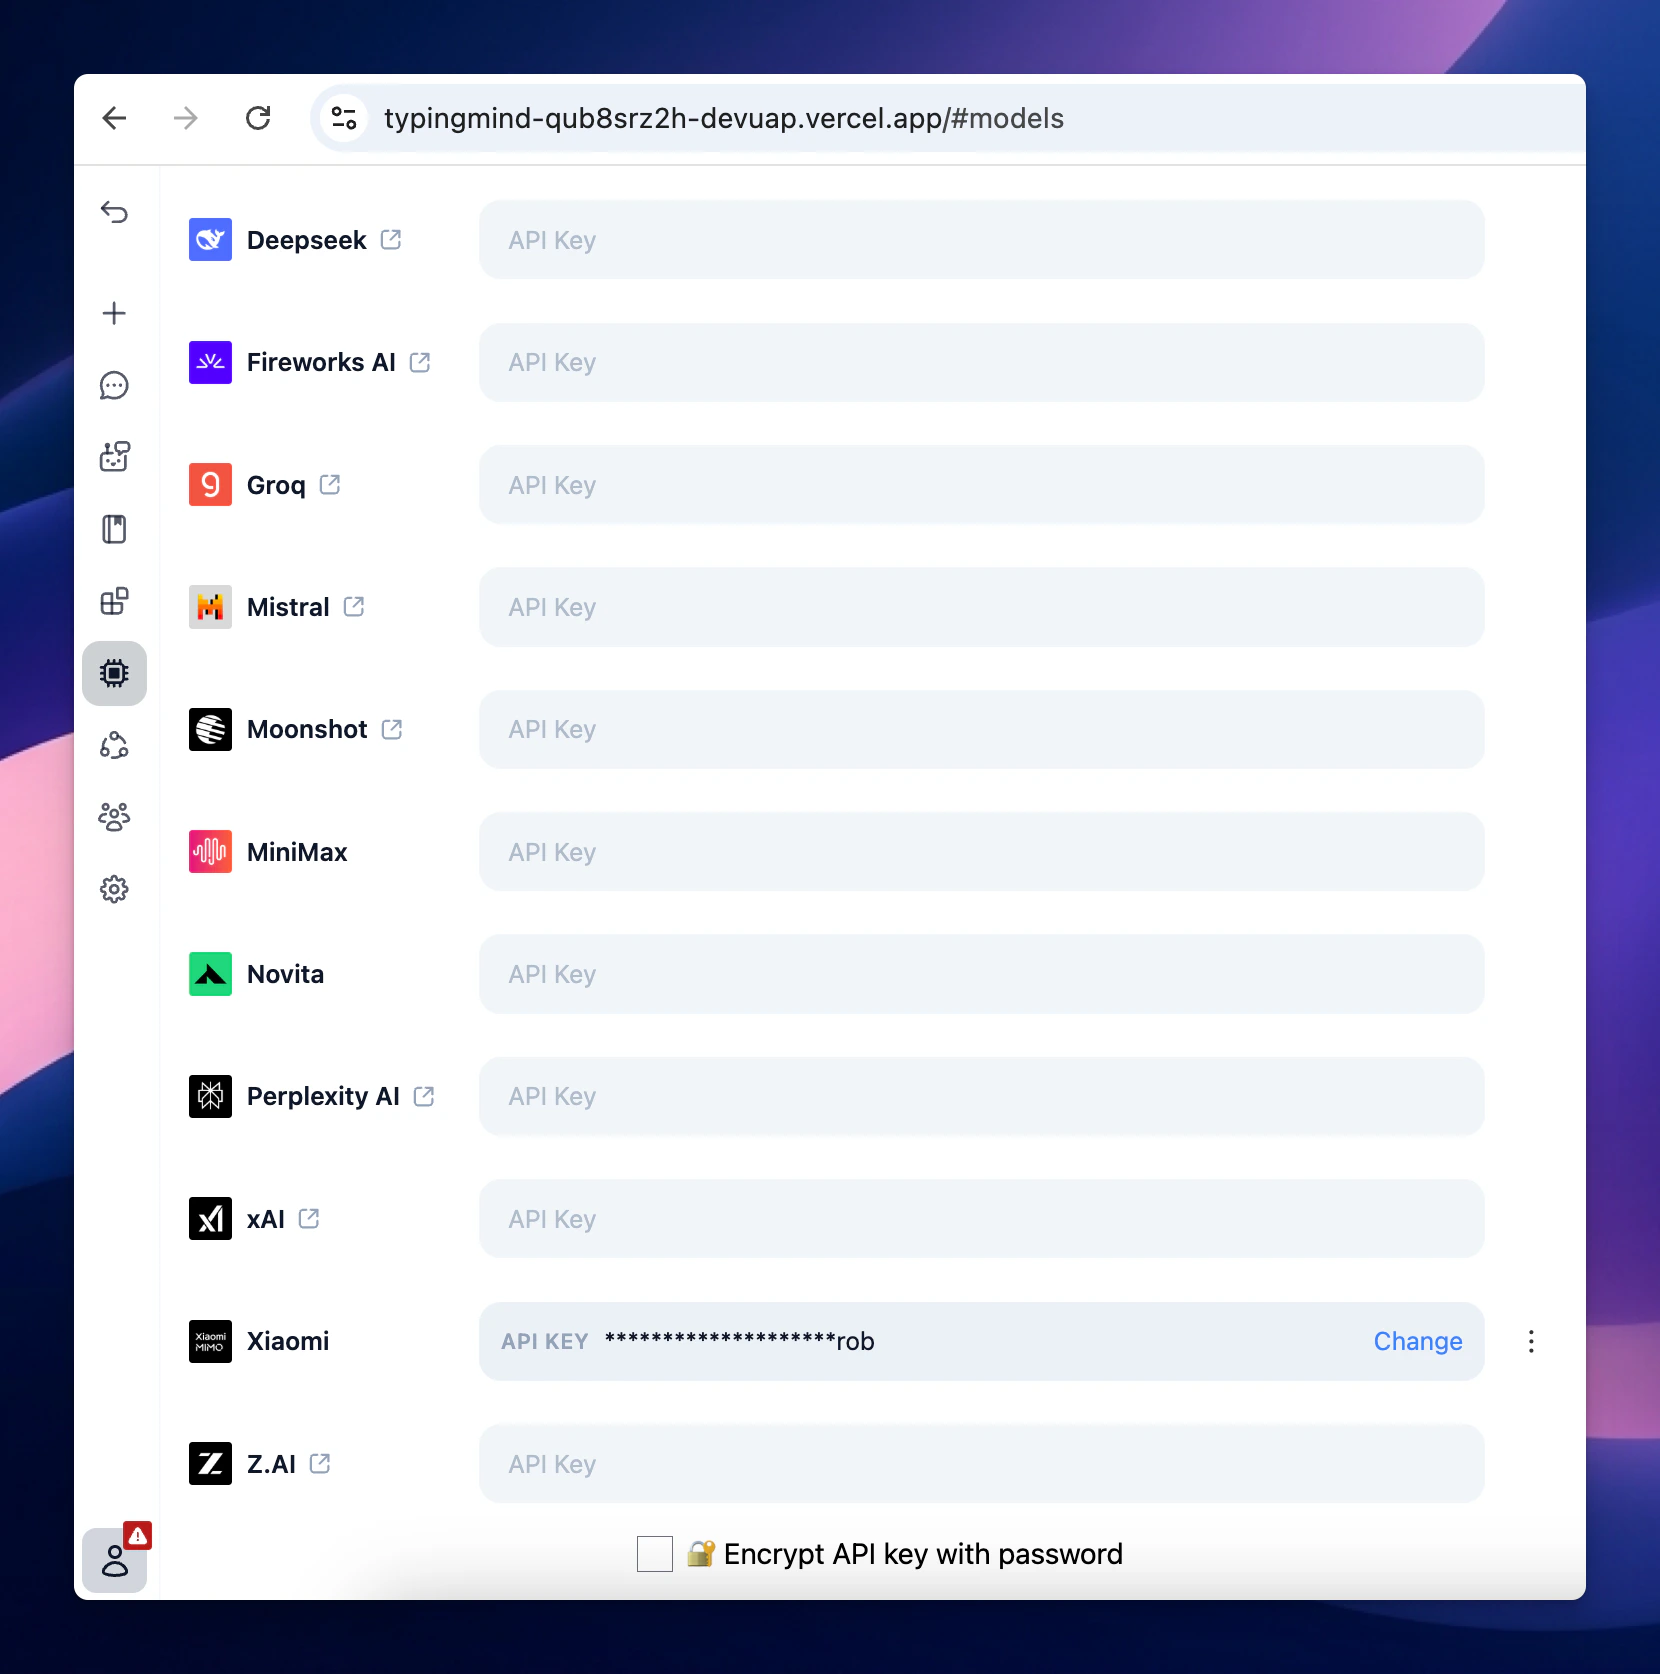The width and height of the screenshot is (1660, 1674).
Task: Open the AI agents robot icon
Action: 114,457
